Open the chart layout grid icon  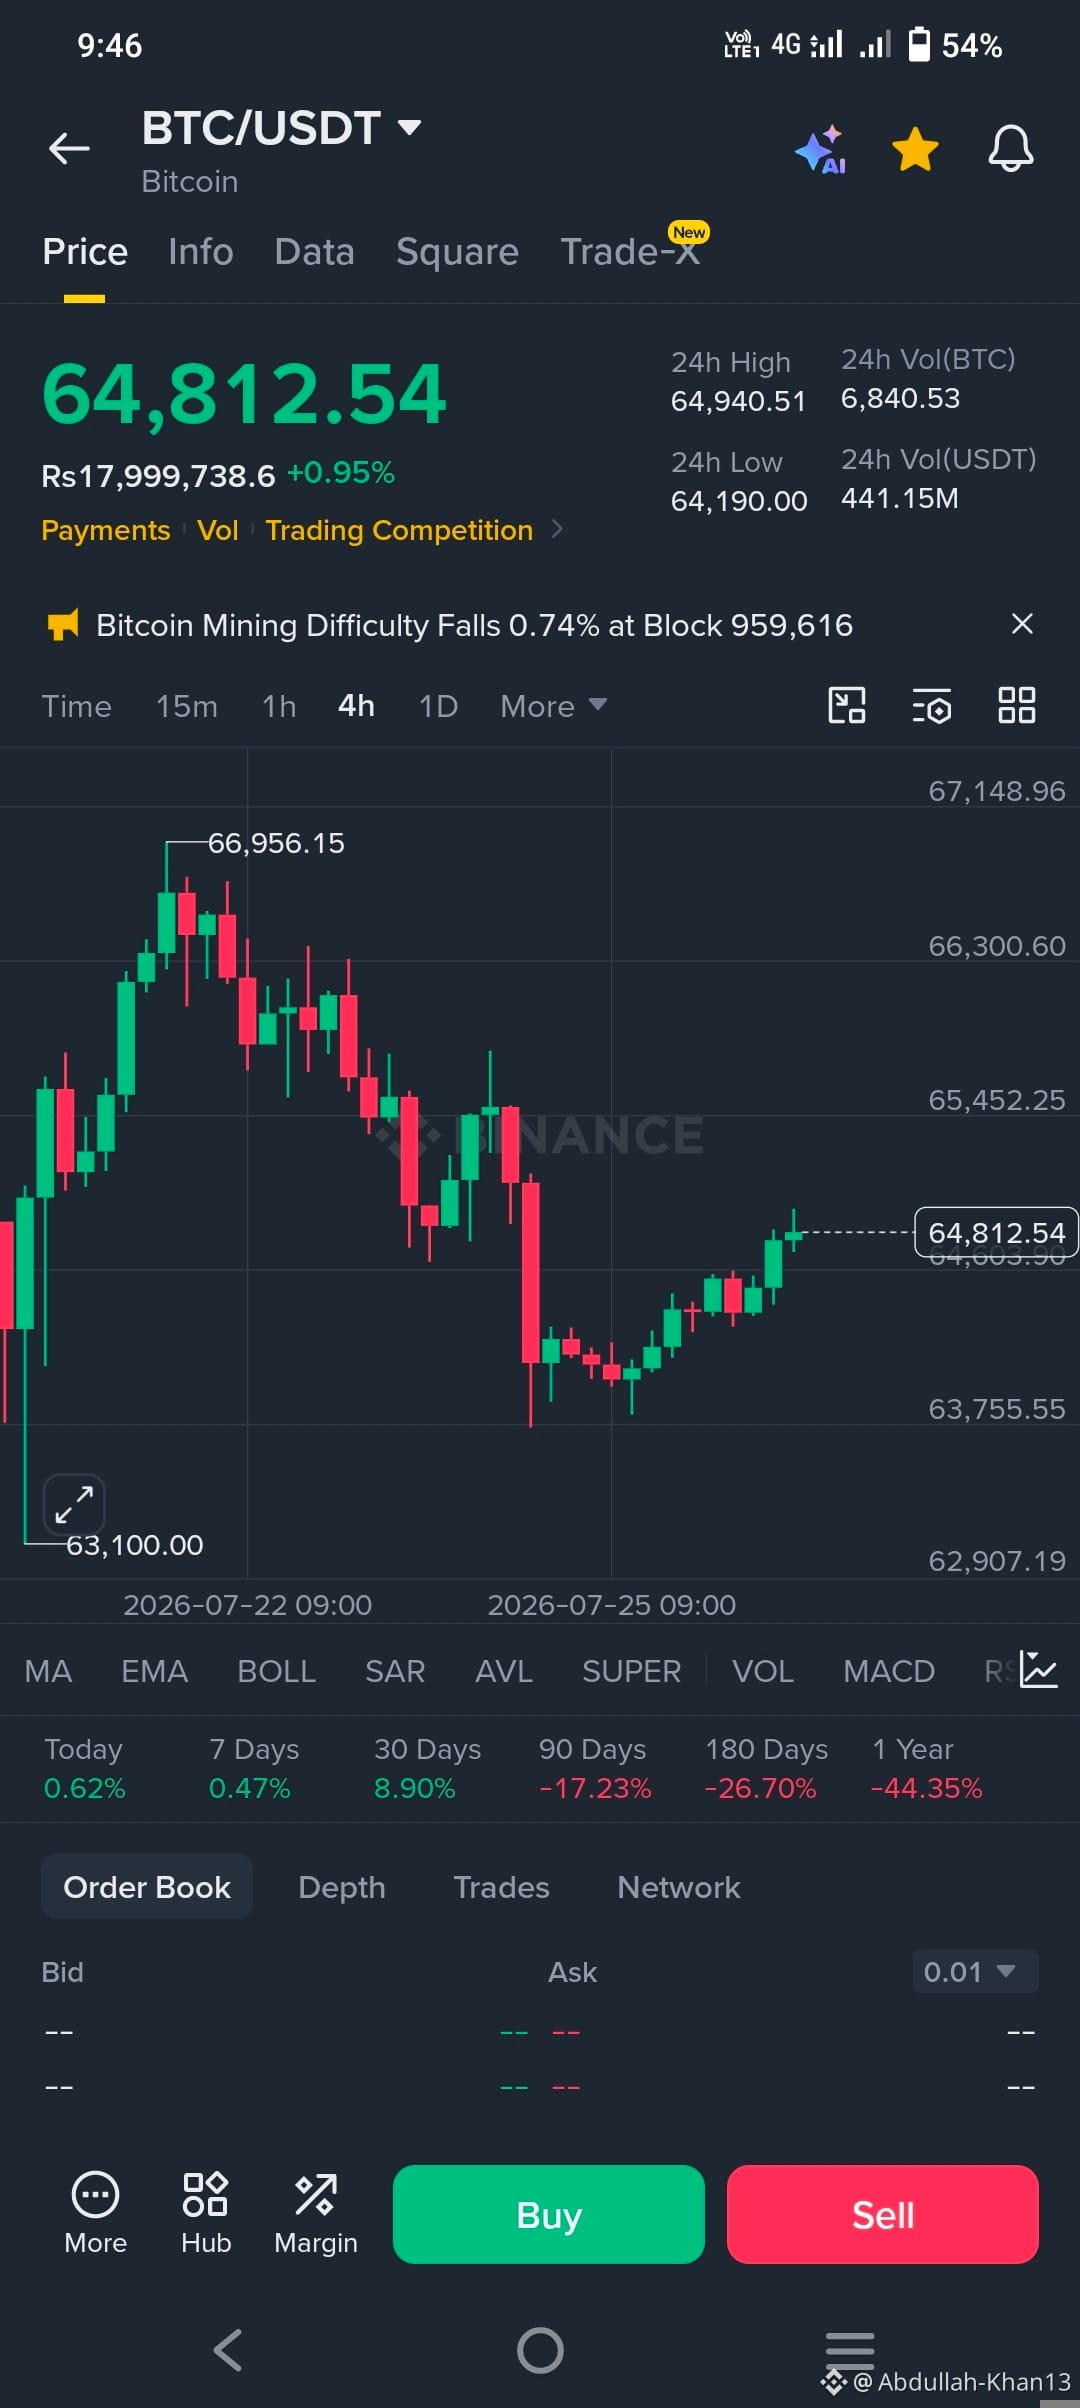pos(1017,705)
